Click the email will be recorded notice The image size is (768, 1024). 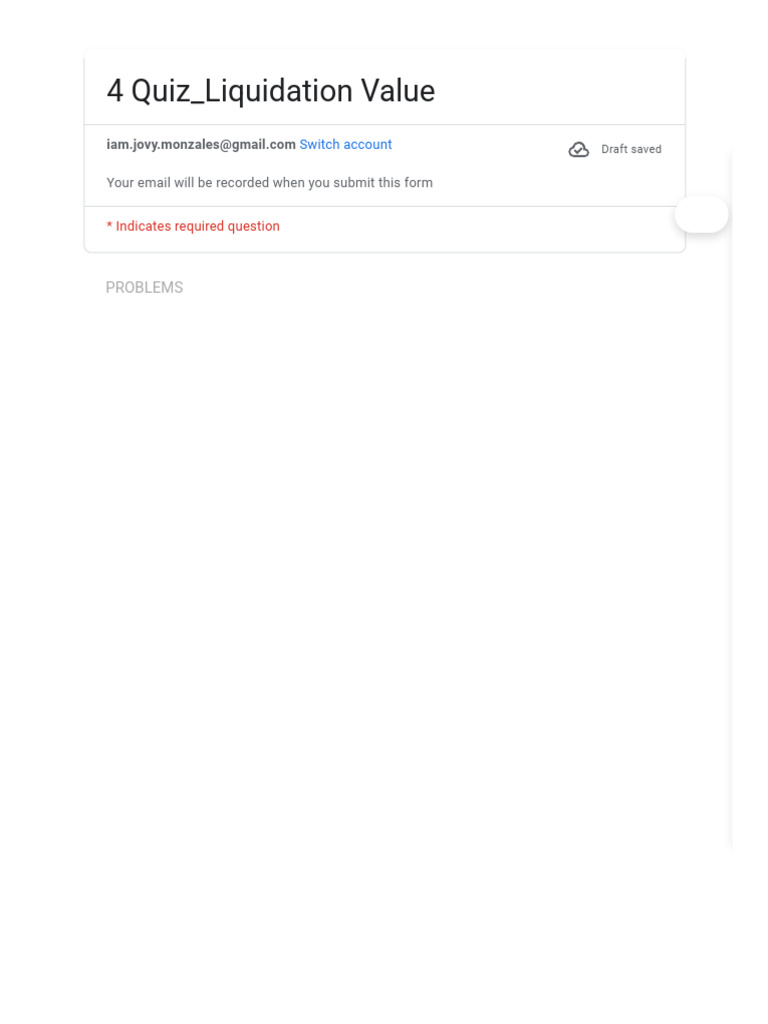click(269, 183)
